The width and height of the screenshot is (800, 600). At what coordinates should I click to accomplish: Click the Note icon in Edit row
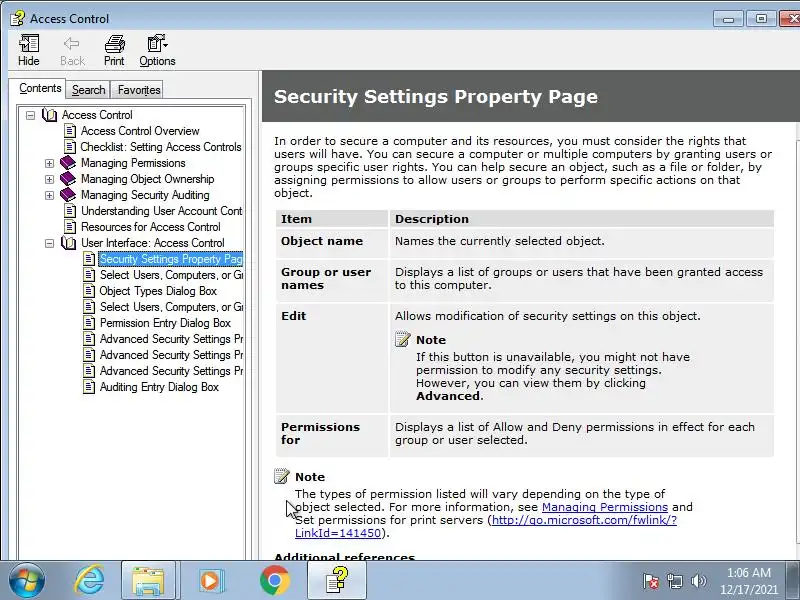pos(403,339)
